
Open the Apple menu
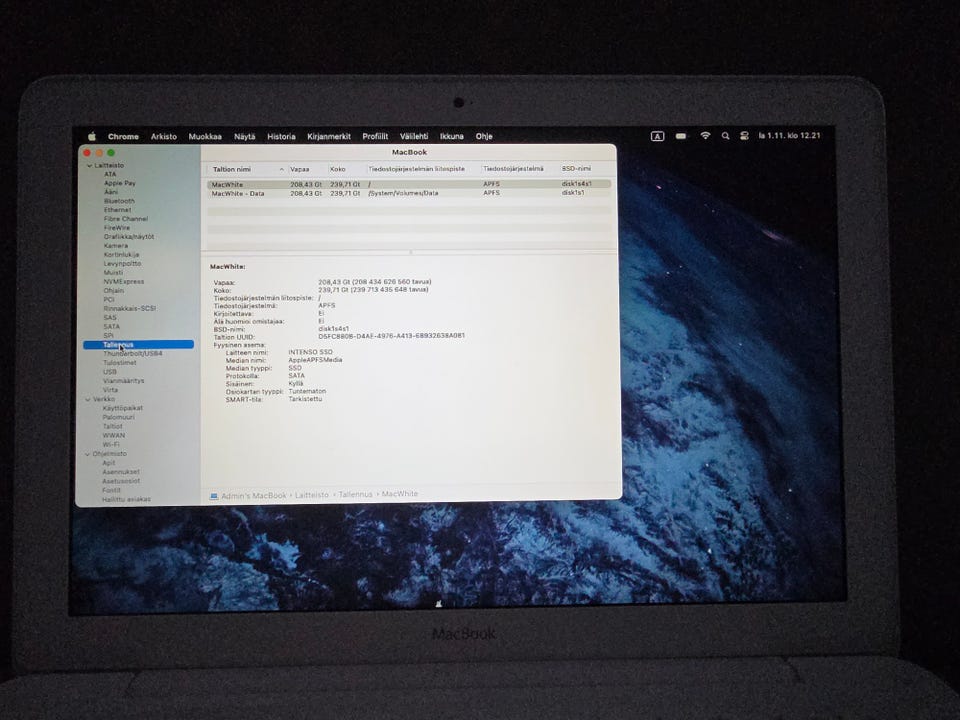(92, 137)
